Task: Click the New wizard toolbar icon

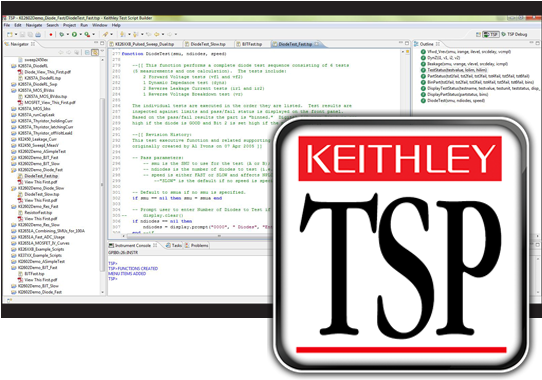Action: [10, 34]
